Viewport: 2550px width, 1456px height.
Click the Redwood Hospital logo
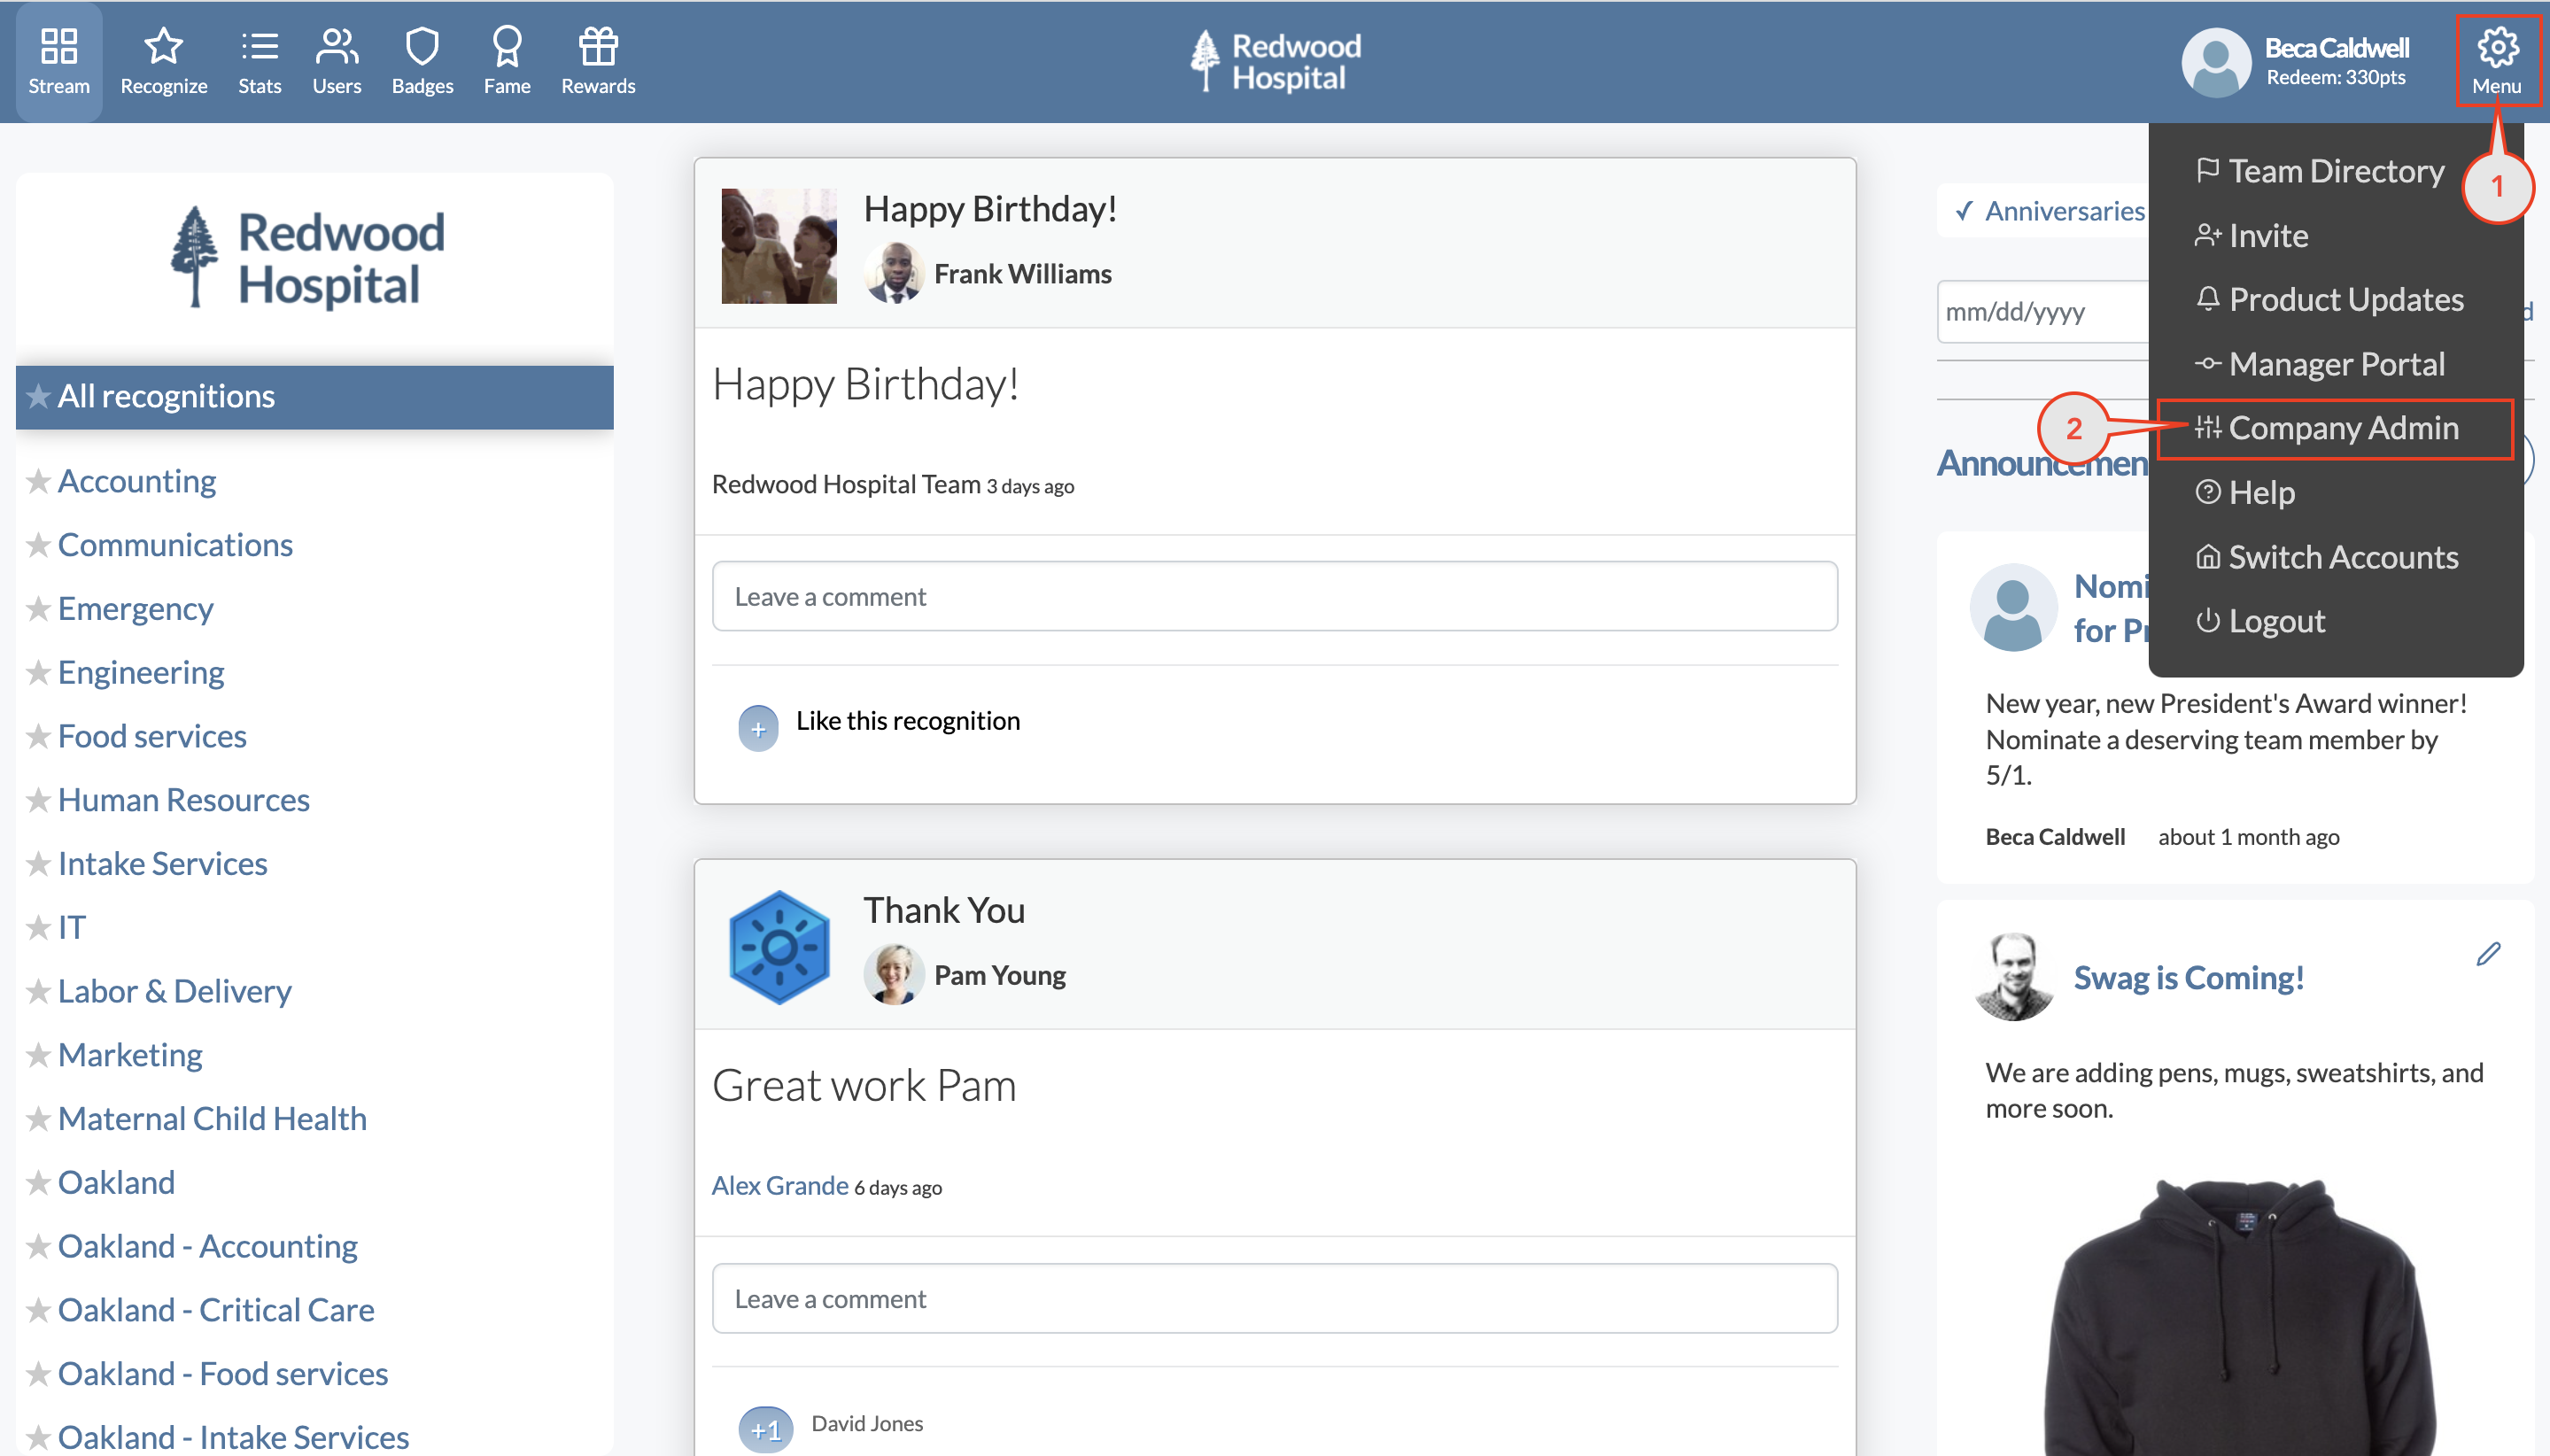coord(1273,60)
